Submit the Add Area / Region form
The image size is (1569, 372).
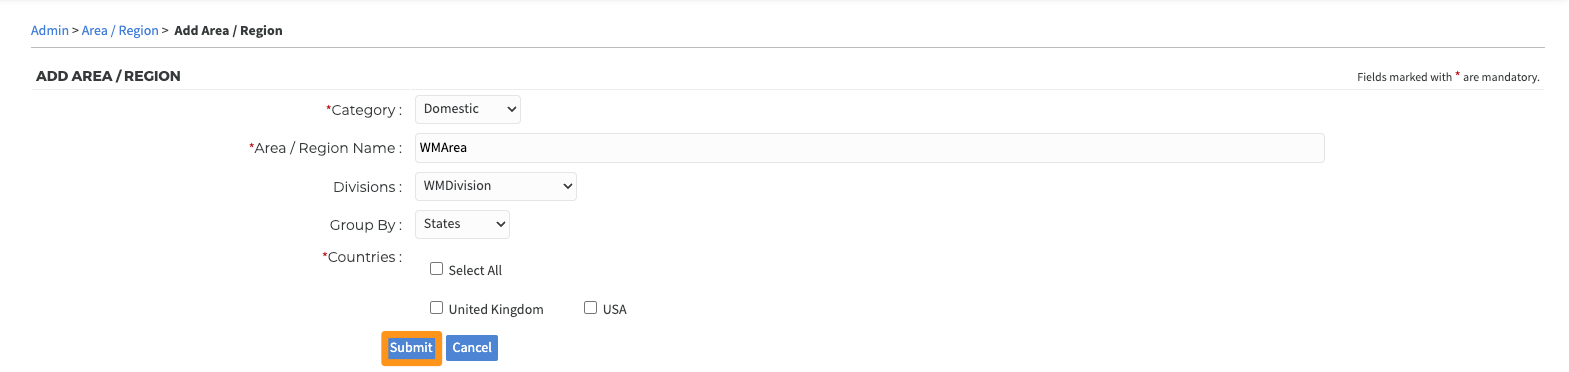coord(411,348)
